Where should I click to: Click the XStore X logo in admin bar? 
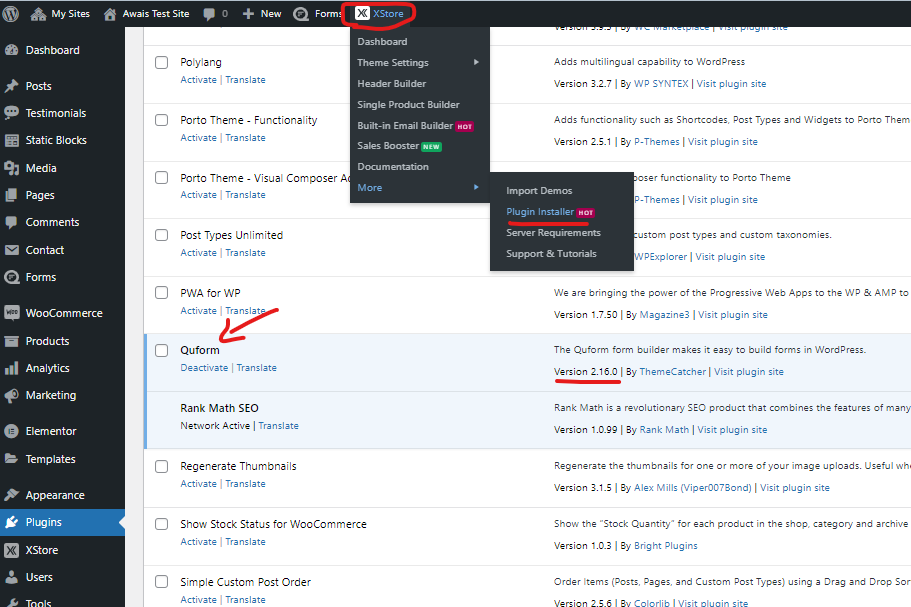coord(363,13)
